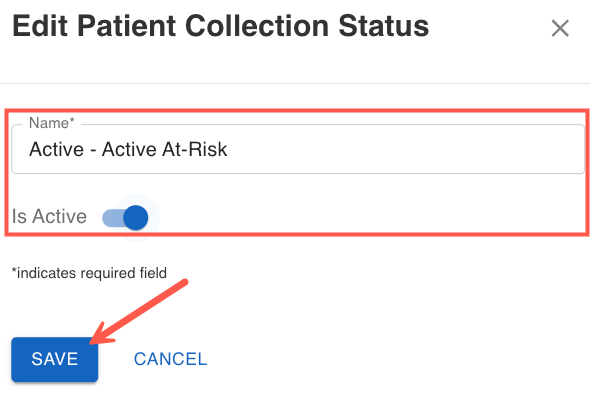The image size is (590, 394).
Task: Deactivate this status with the Is Active switch
Action: coord(125,218)
